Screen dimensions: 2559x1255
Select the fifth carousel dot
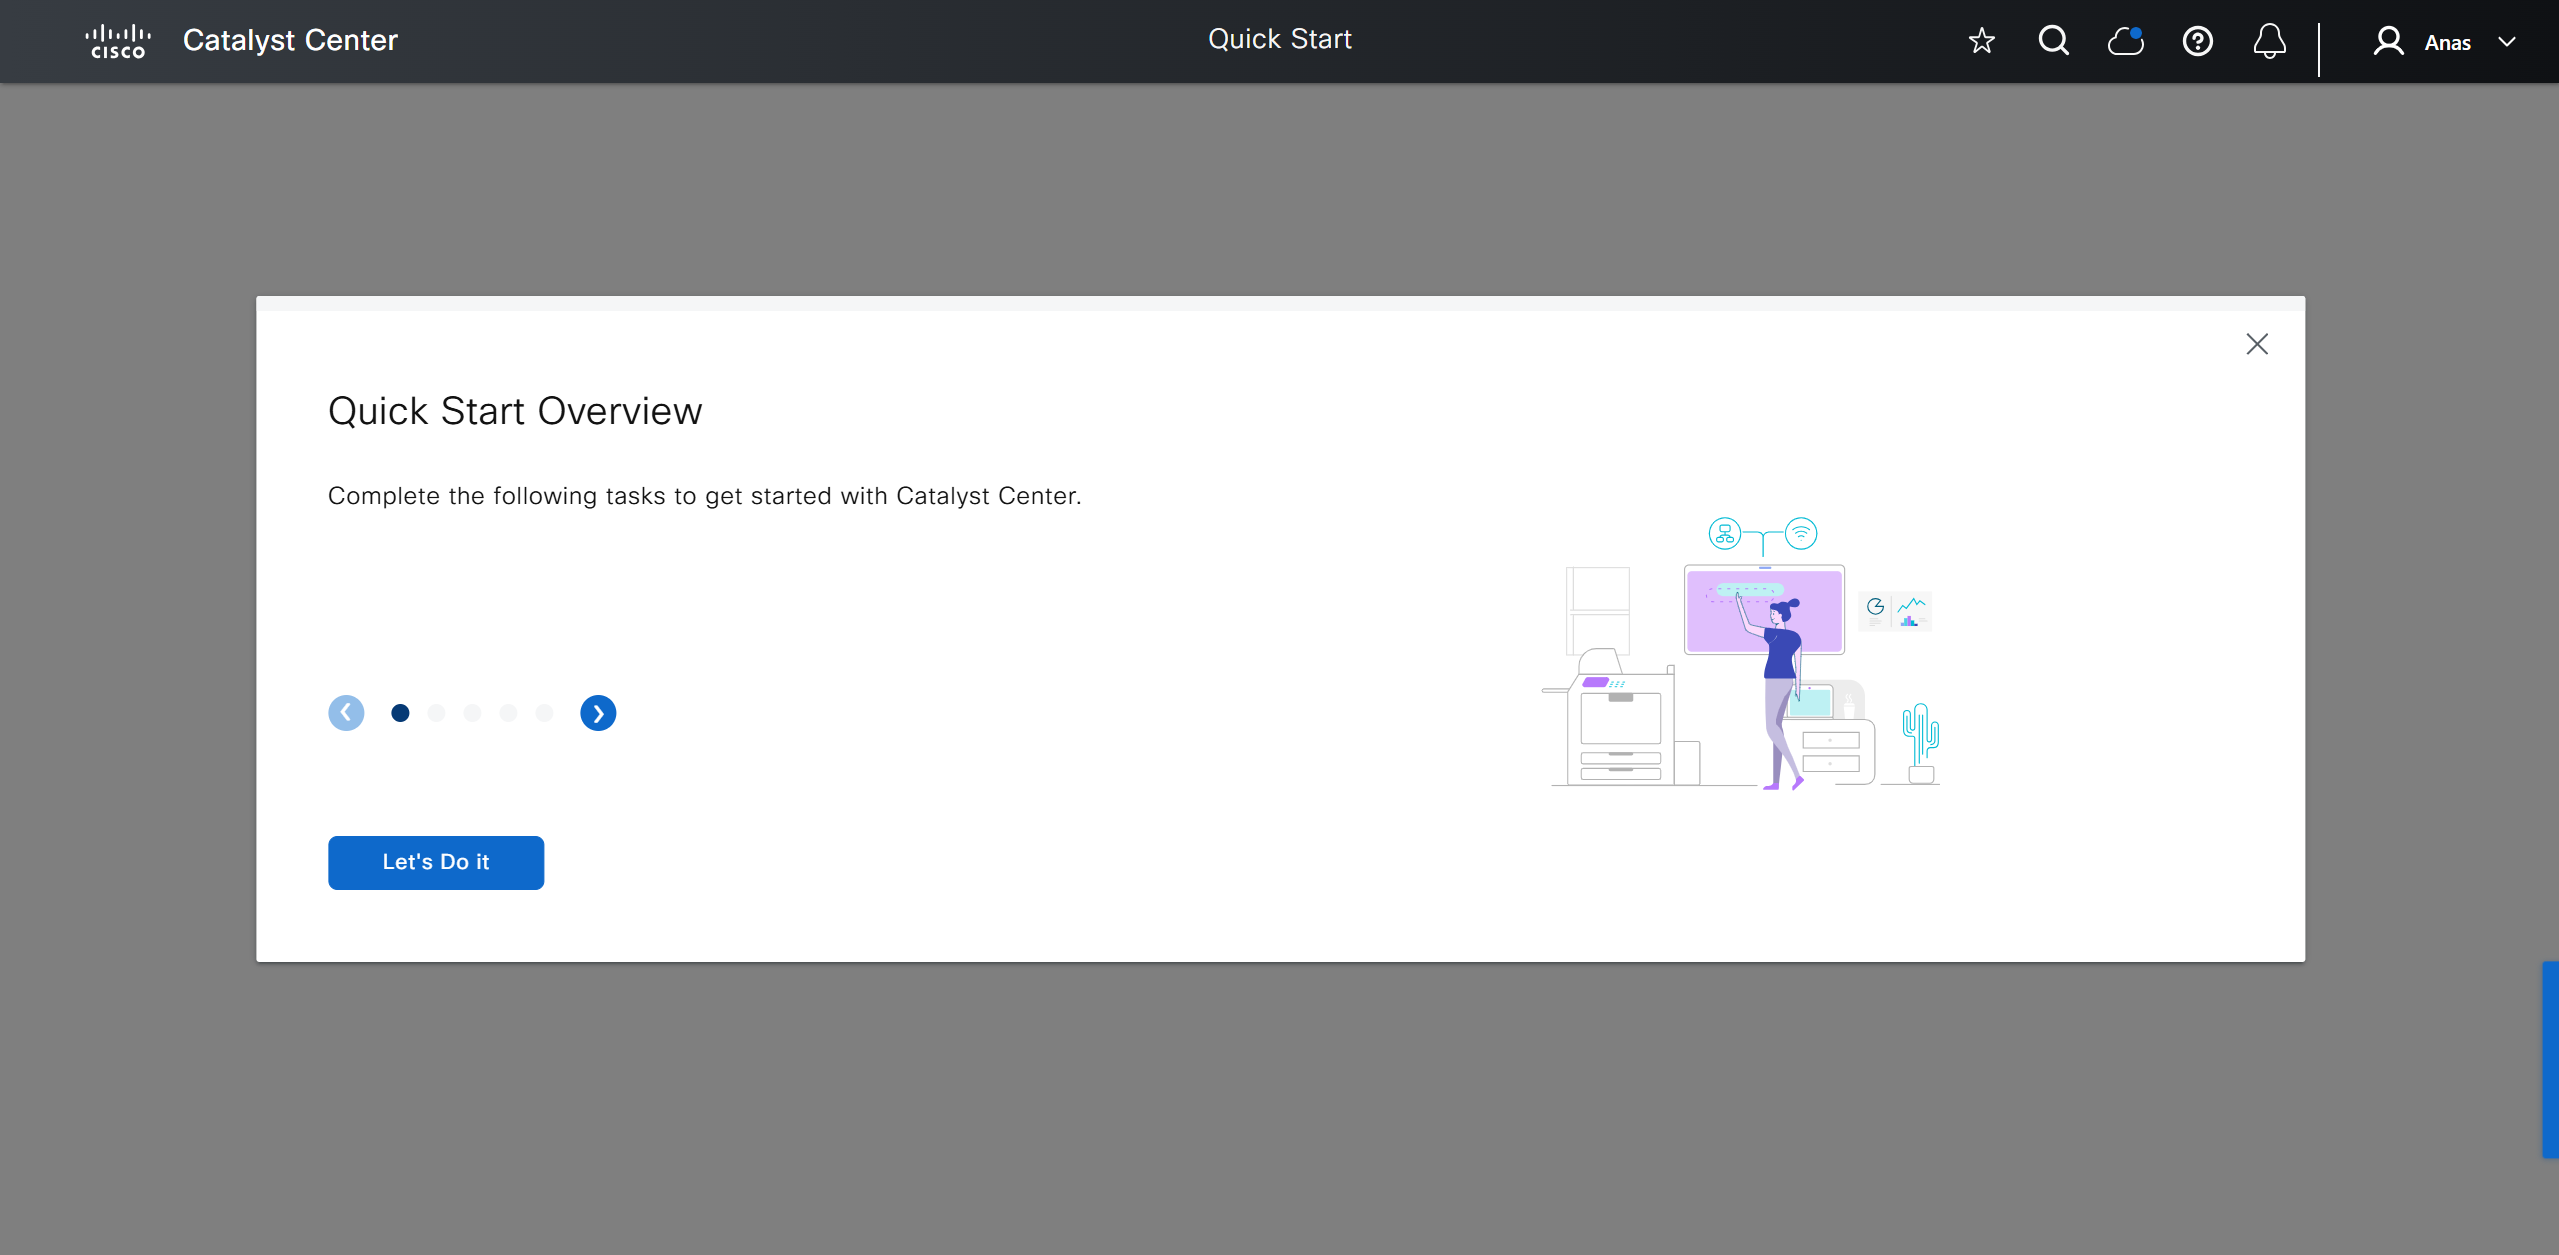pos(544,713)
